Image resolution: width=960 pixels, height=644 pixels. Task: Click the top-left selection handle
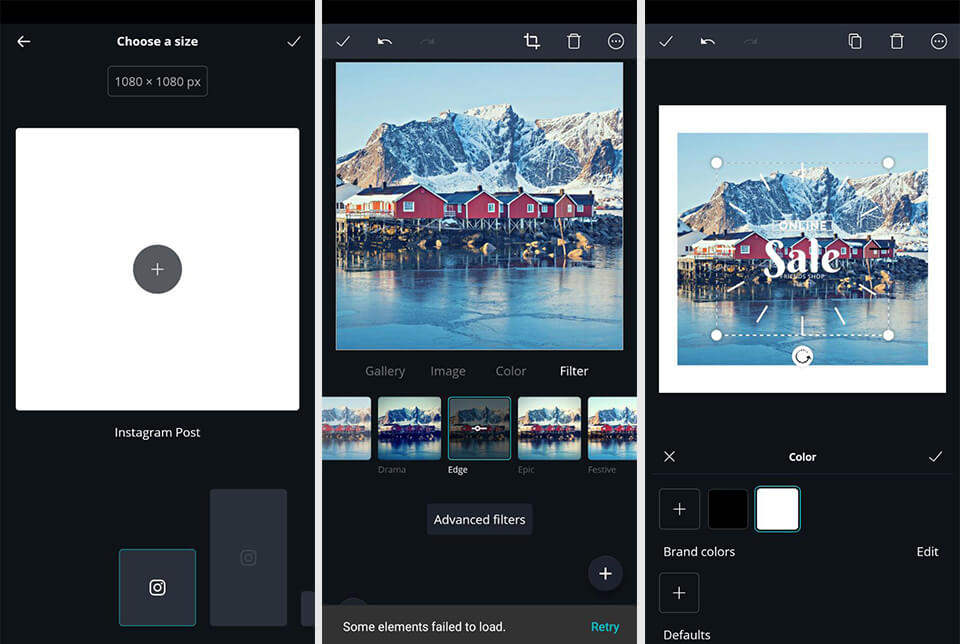point(716,163)
